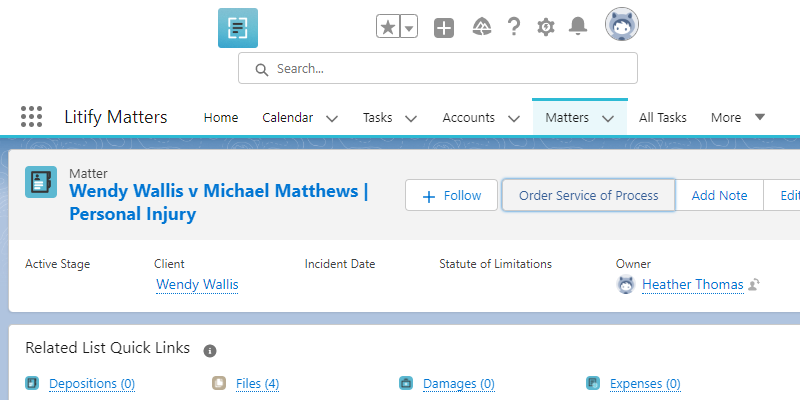
Task: Go to the Home tab
Action: click(221, 117)
